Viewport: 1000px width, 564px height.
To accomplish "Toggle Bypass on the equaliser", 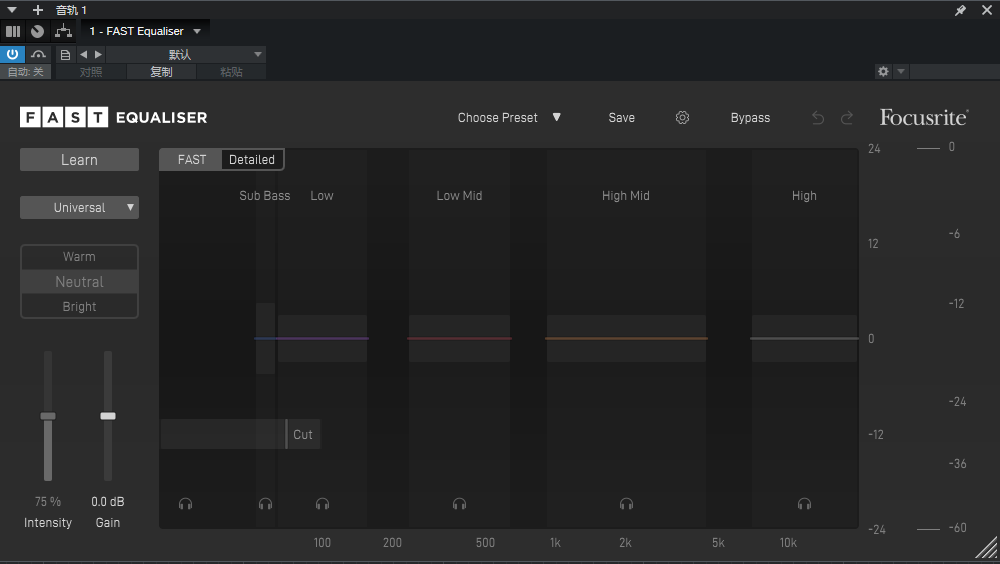I will click(750, 117).
